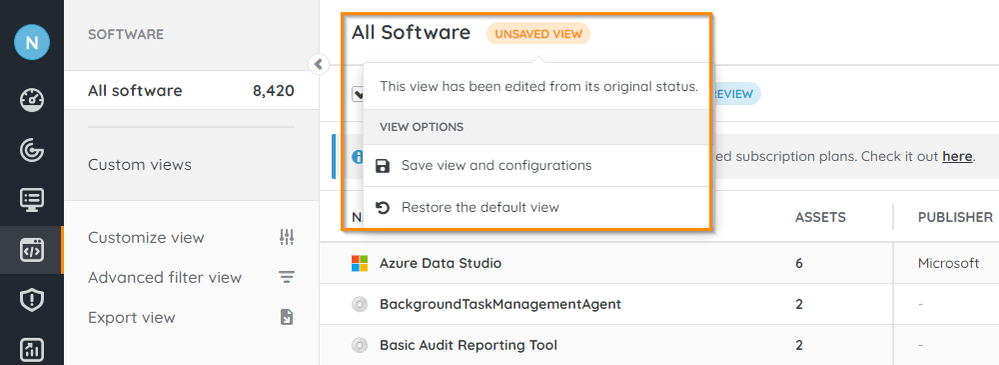Viewport: 999px width, 365px height.
Task: Collapse the software side panel with the arrow
Action: 319,64
